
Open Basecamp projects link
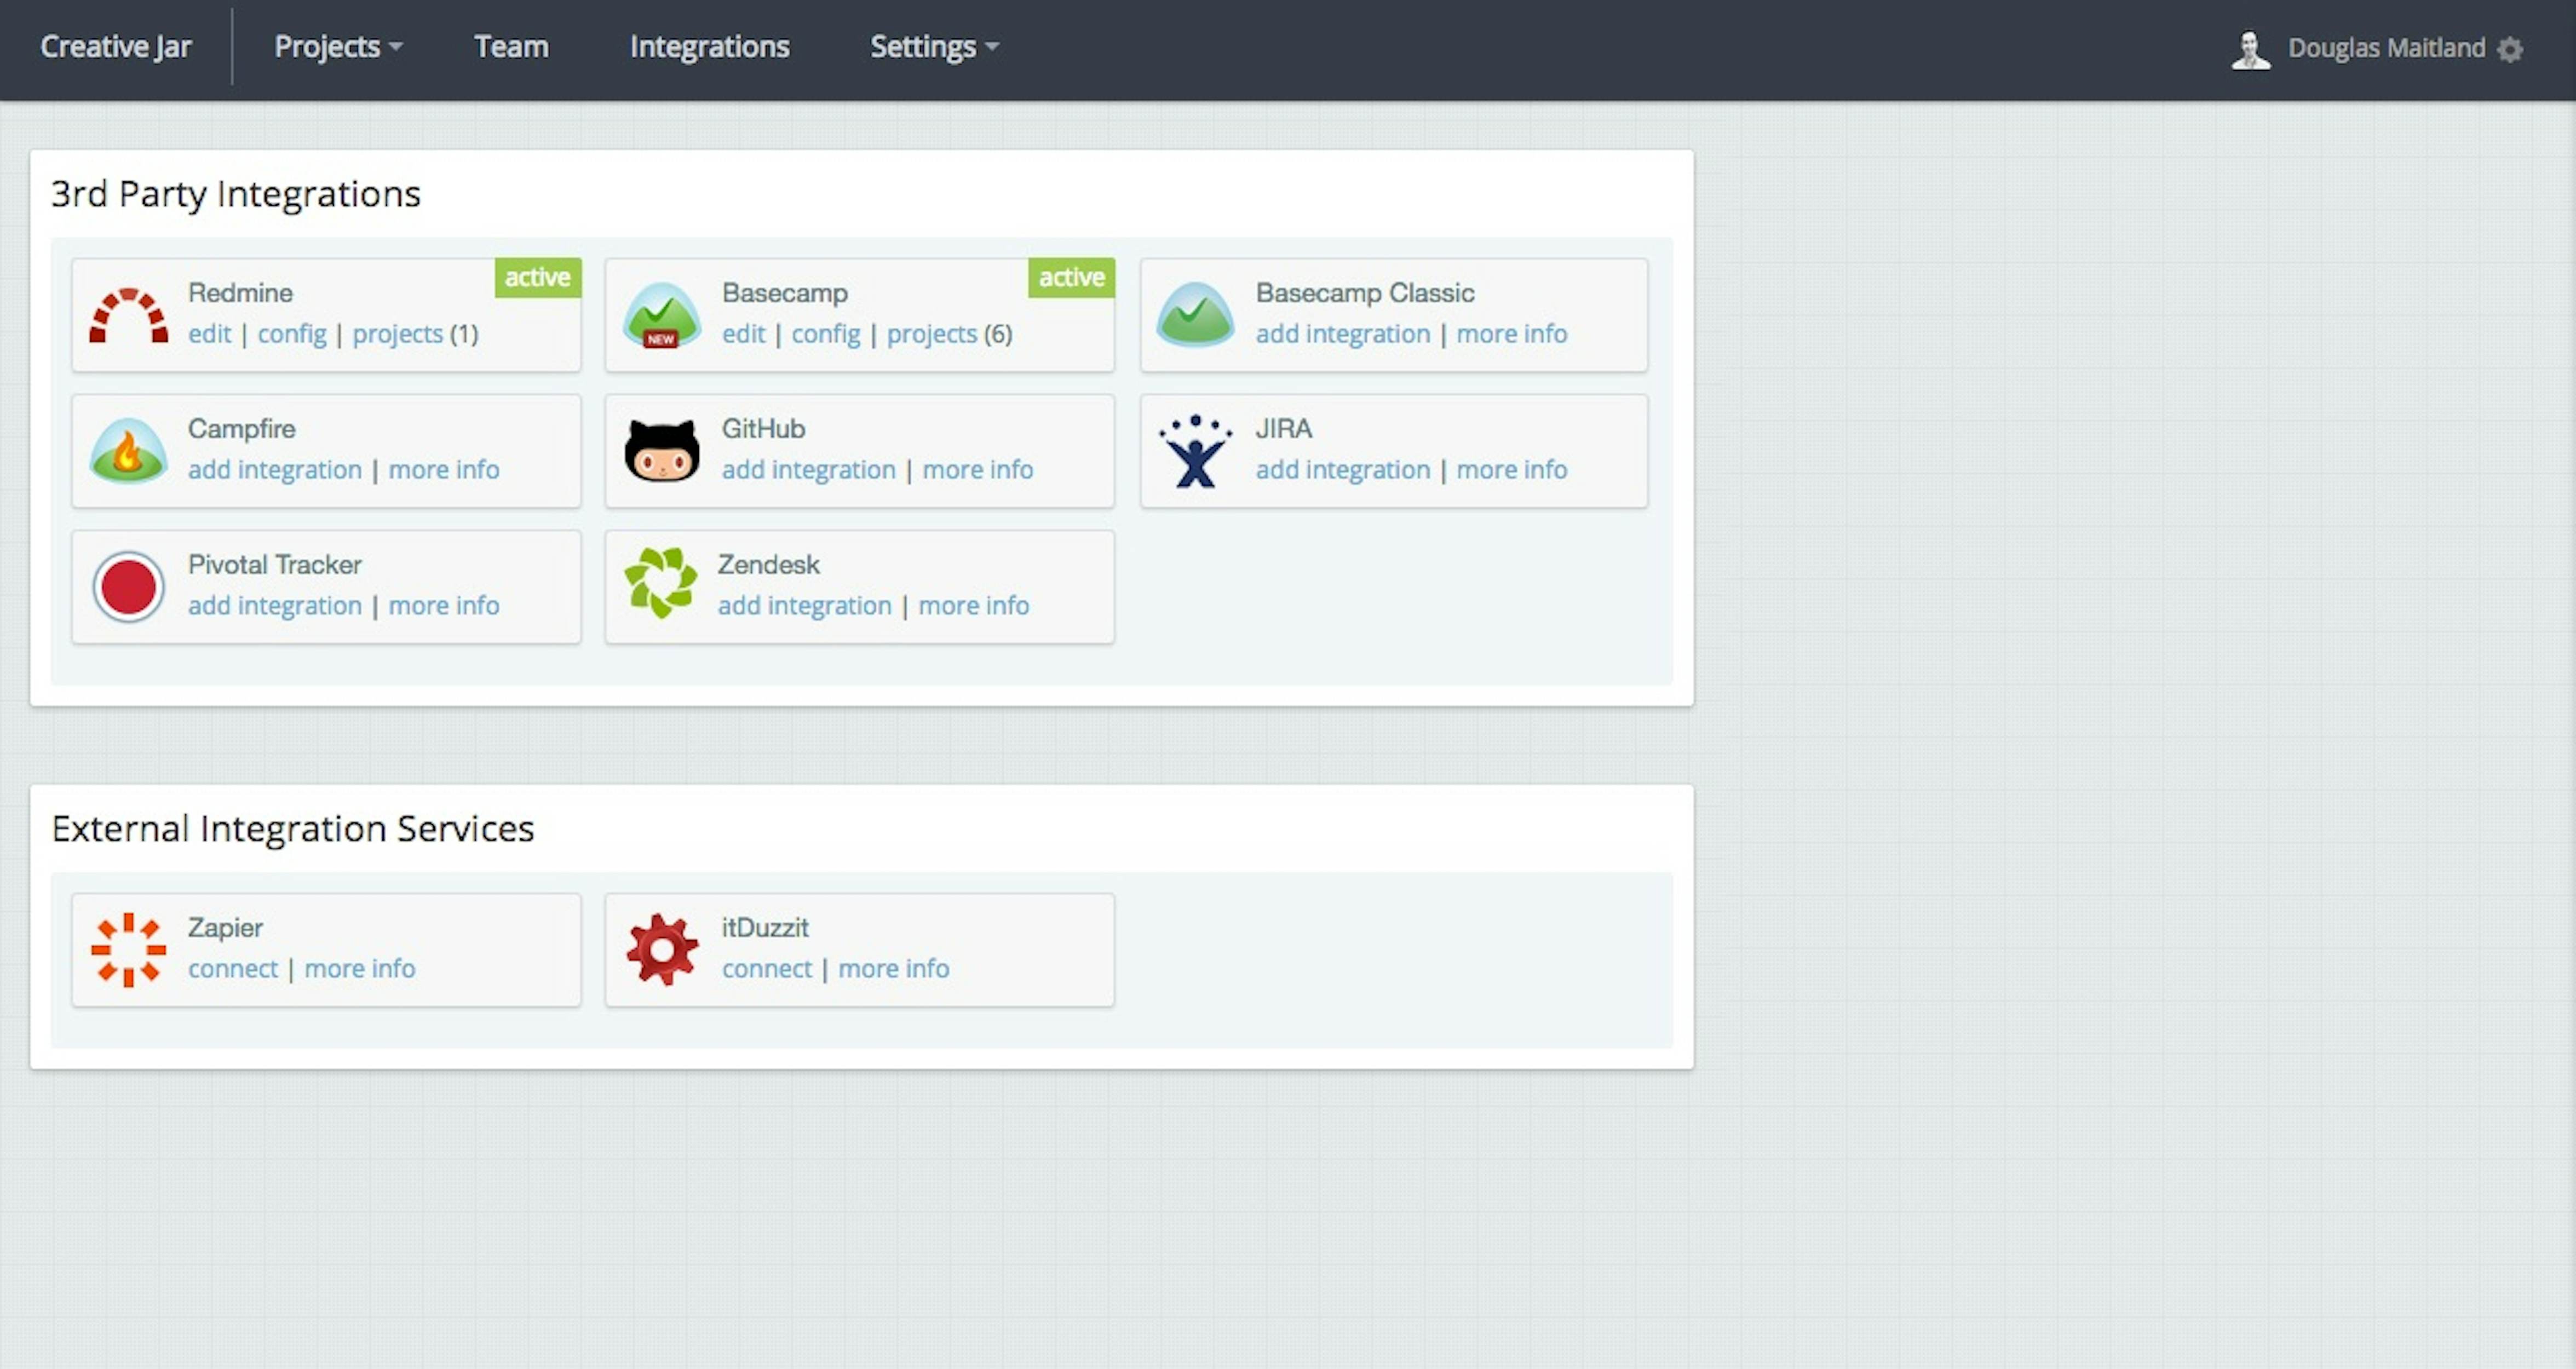click(x=931, y=334)
